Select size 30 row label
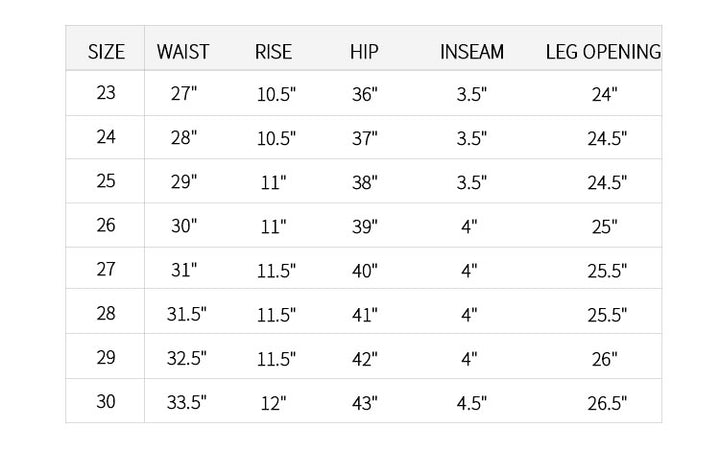Image resolution: width=720 pixels, height=451 pixels. 106,401
